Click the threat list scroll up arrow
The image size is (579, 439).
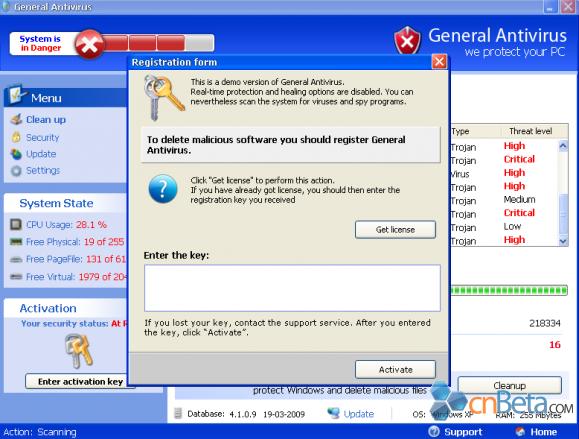coord(563,146)
